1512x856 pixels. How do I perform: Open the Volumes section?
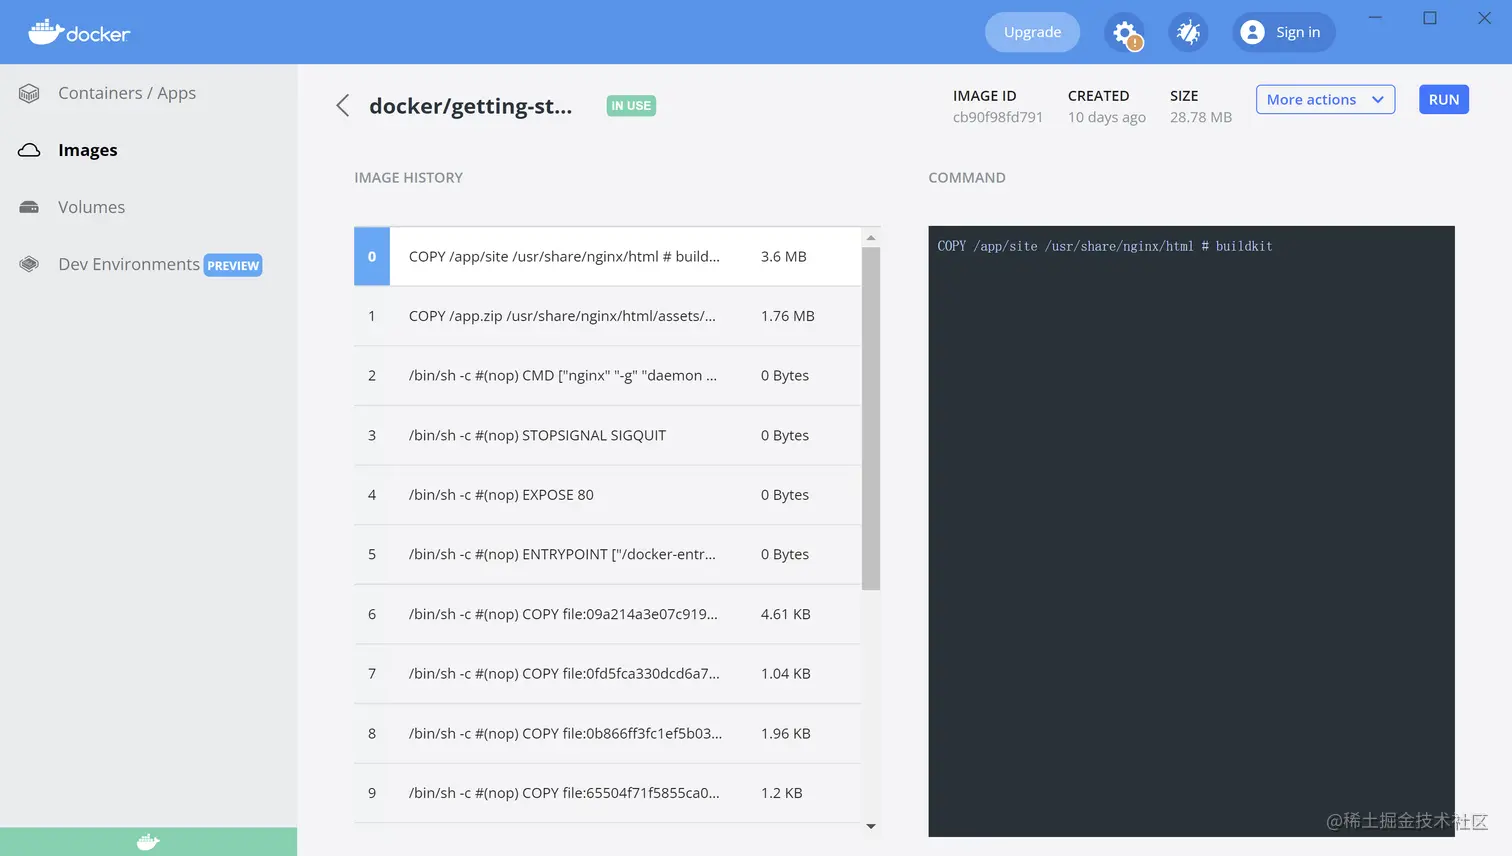click(x=91, y=207)
